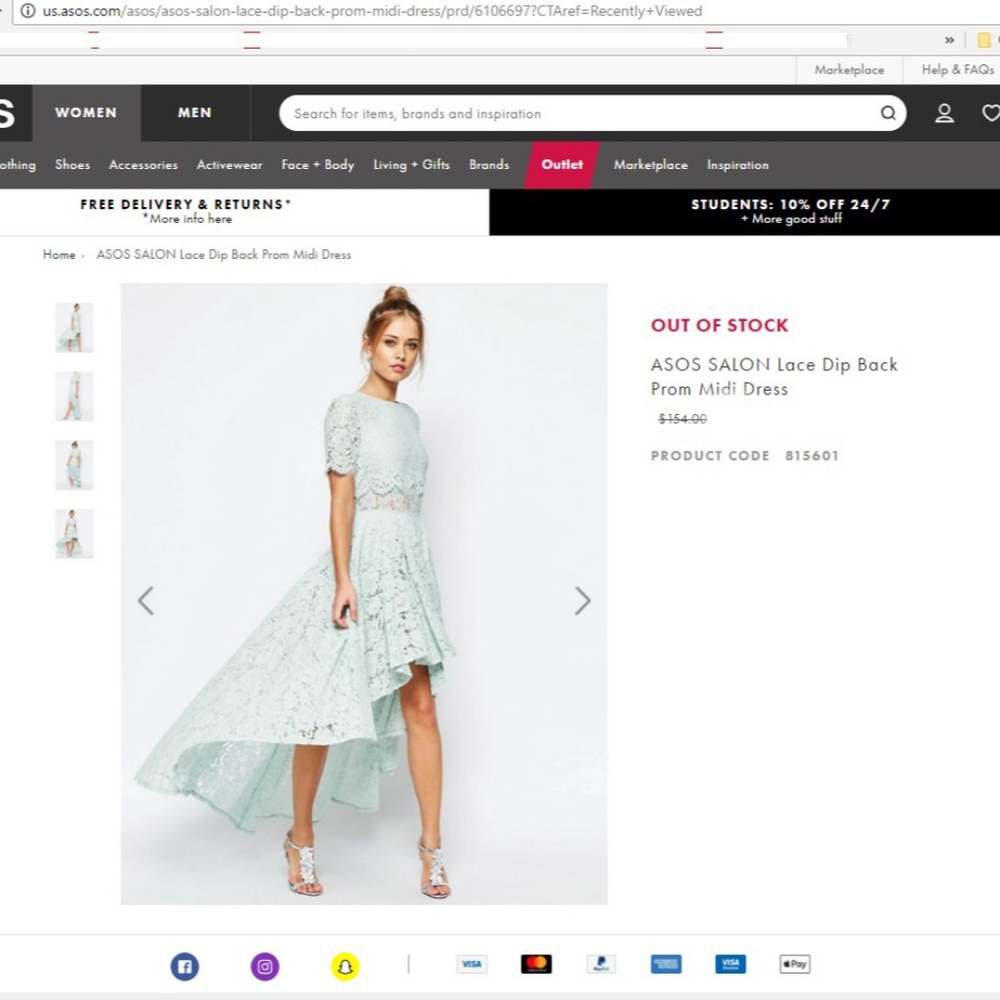Open ASOS Instagram page icon
Screen dimensions: 1000x1000
pos(265,966)
